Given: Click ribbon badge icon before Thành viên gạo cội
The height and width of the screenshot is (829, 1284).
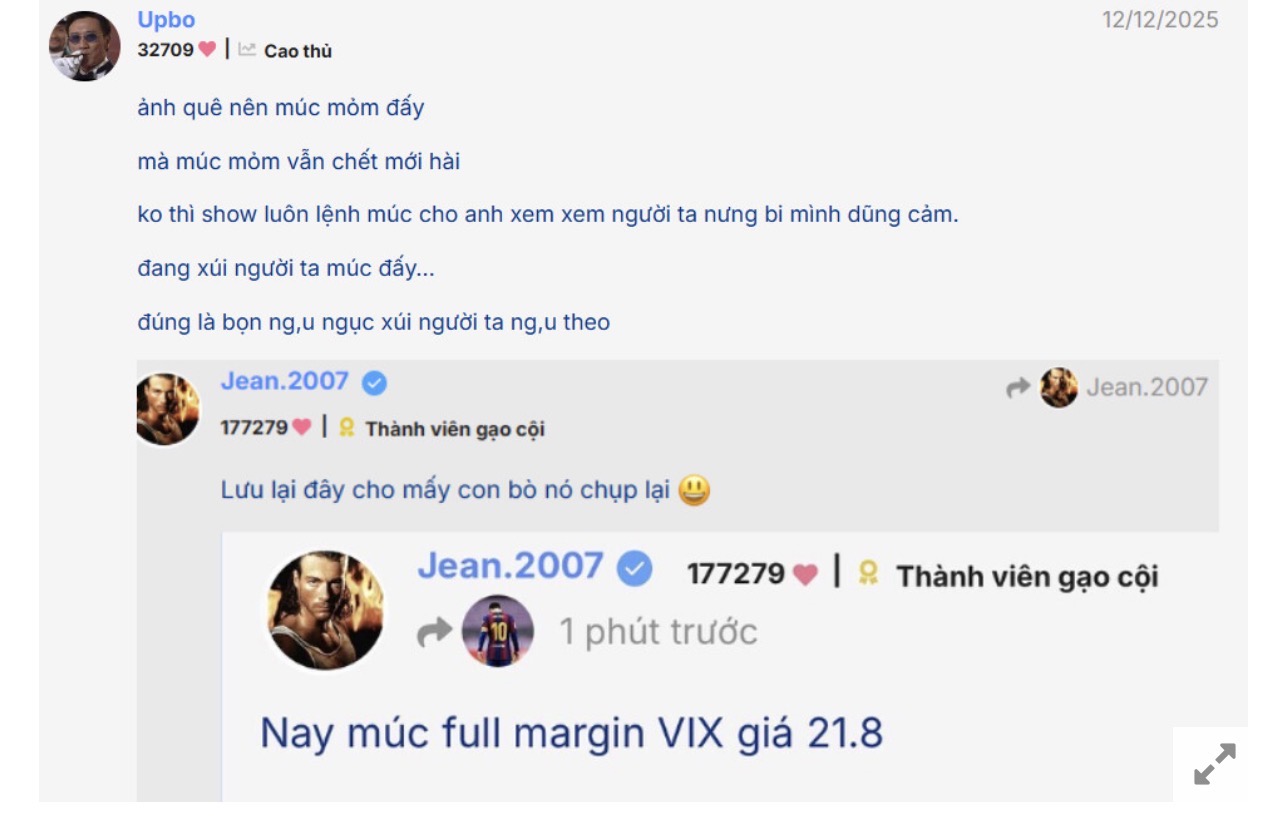Looking at the screenshot, I should [347, 428].
